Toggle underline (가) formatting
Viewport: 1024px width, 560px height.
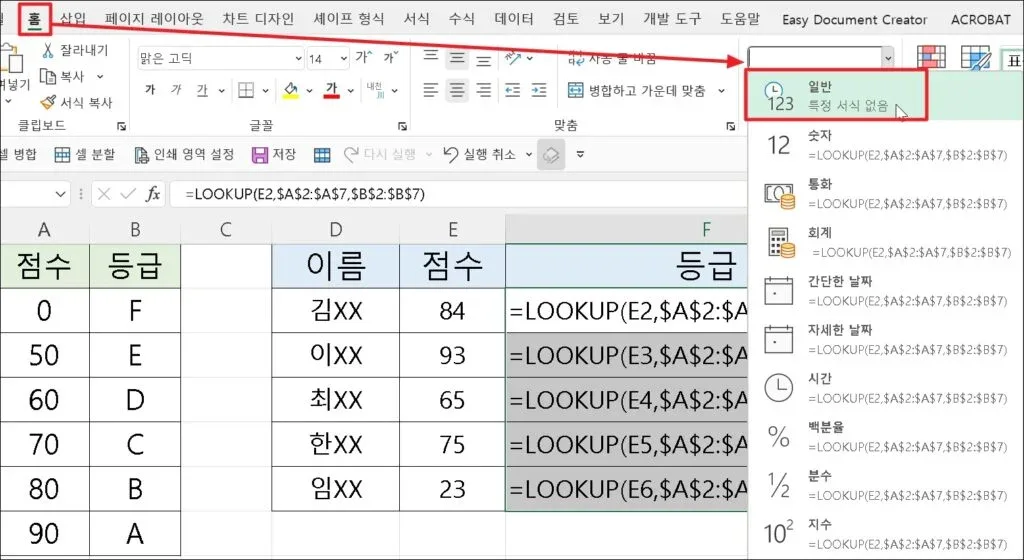(x=202, y=90)
